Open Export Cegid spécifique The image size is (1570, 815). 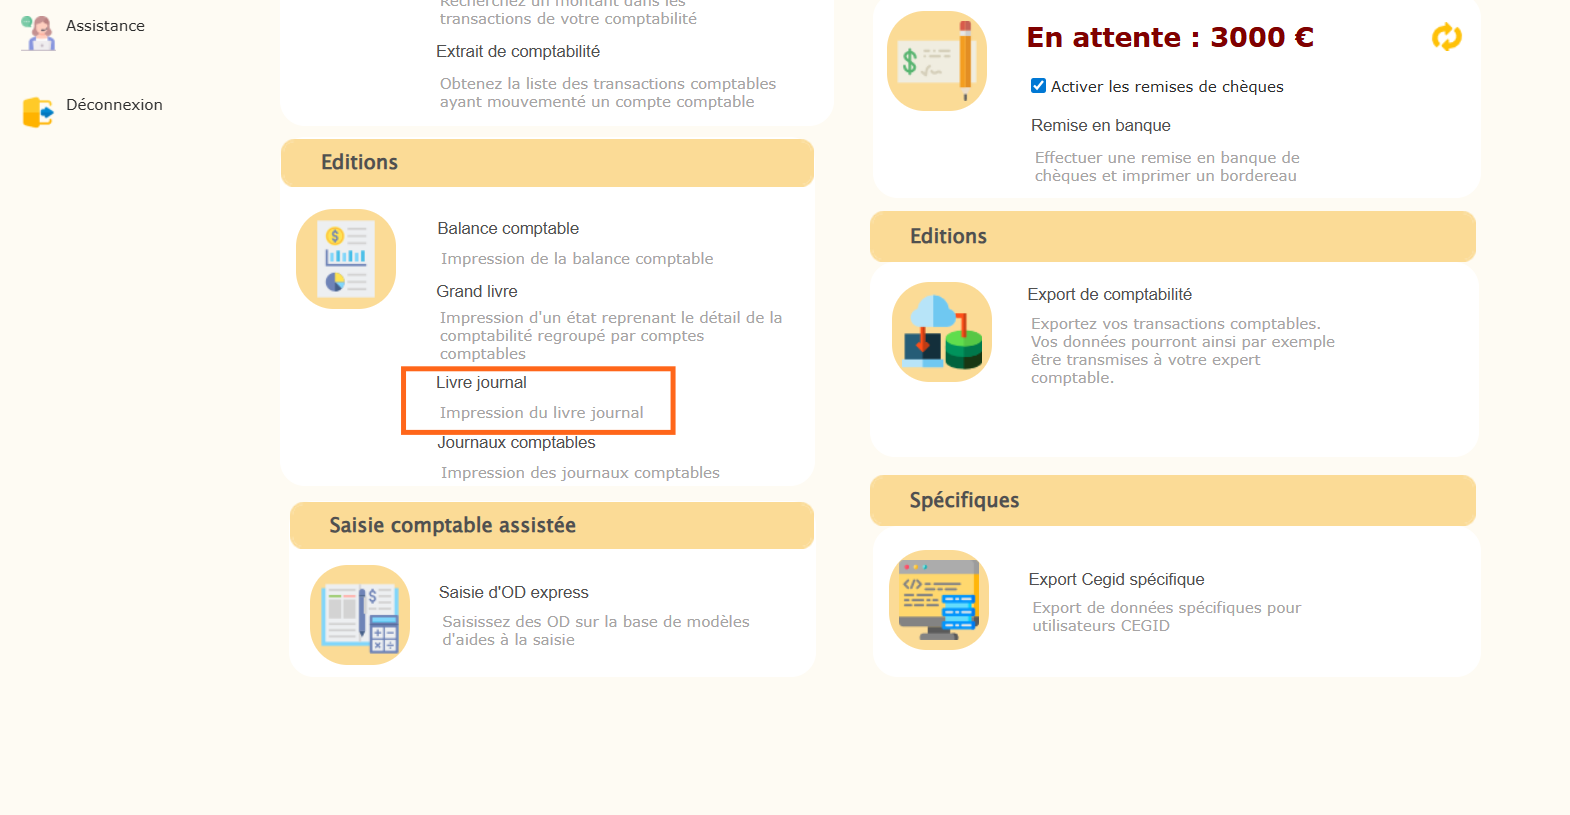coord(1116,580)
